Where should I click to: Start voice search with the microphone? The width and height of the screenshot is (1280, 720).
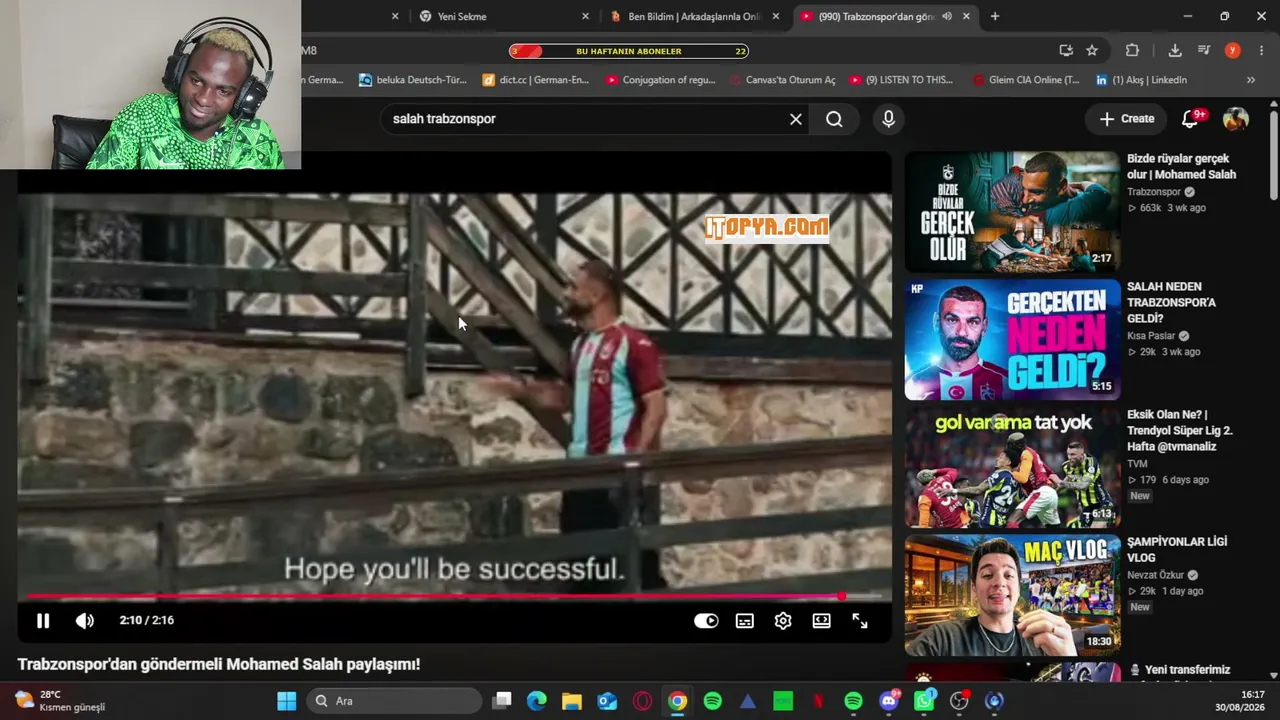click(x=889, y=119)
